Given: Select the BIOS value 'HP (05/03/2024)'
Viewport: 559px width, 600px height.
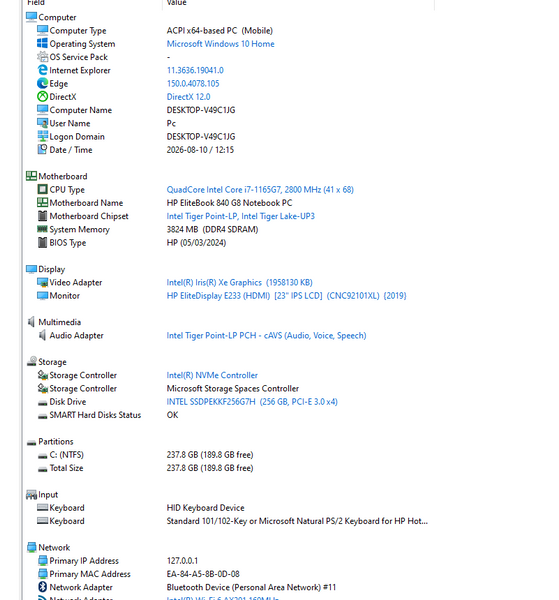Looking at the screenshot, I should click(196, 243).
